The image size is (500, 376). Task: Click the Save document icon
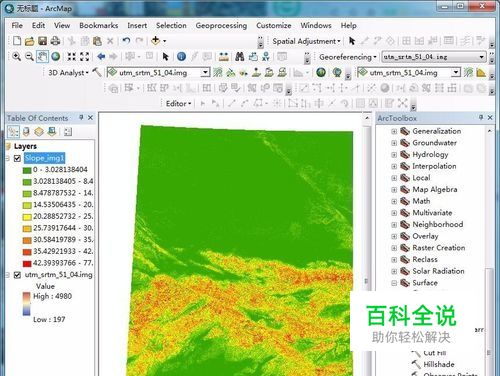tap(42, 41)
